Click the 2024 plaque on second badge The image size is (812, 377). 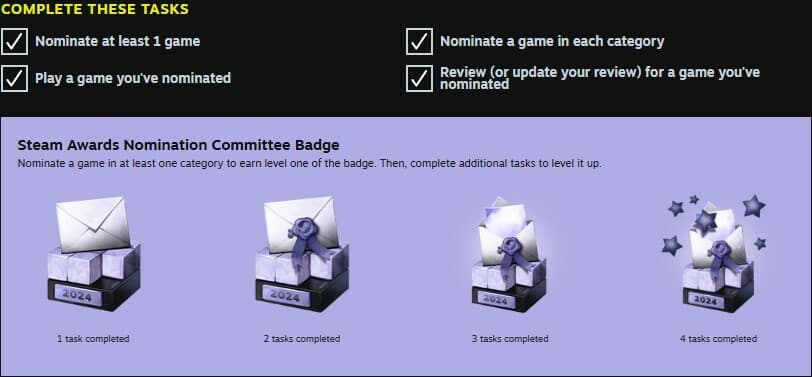coord(284,296)
